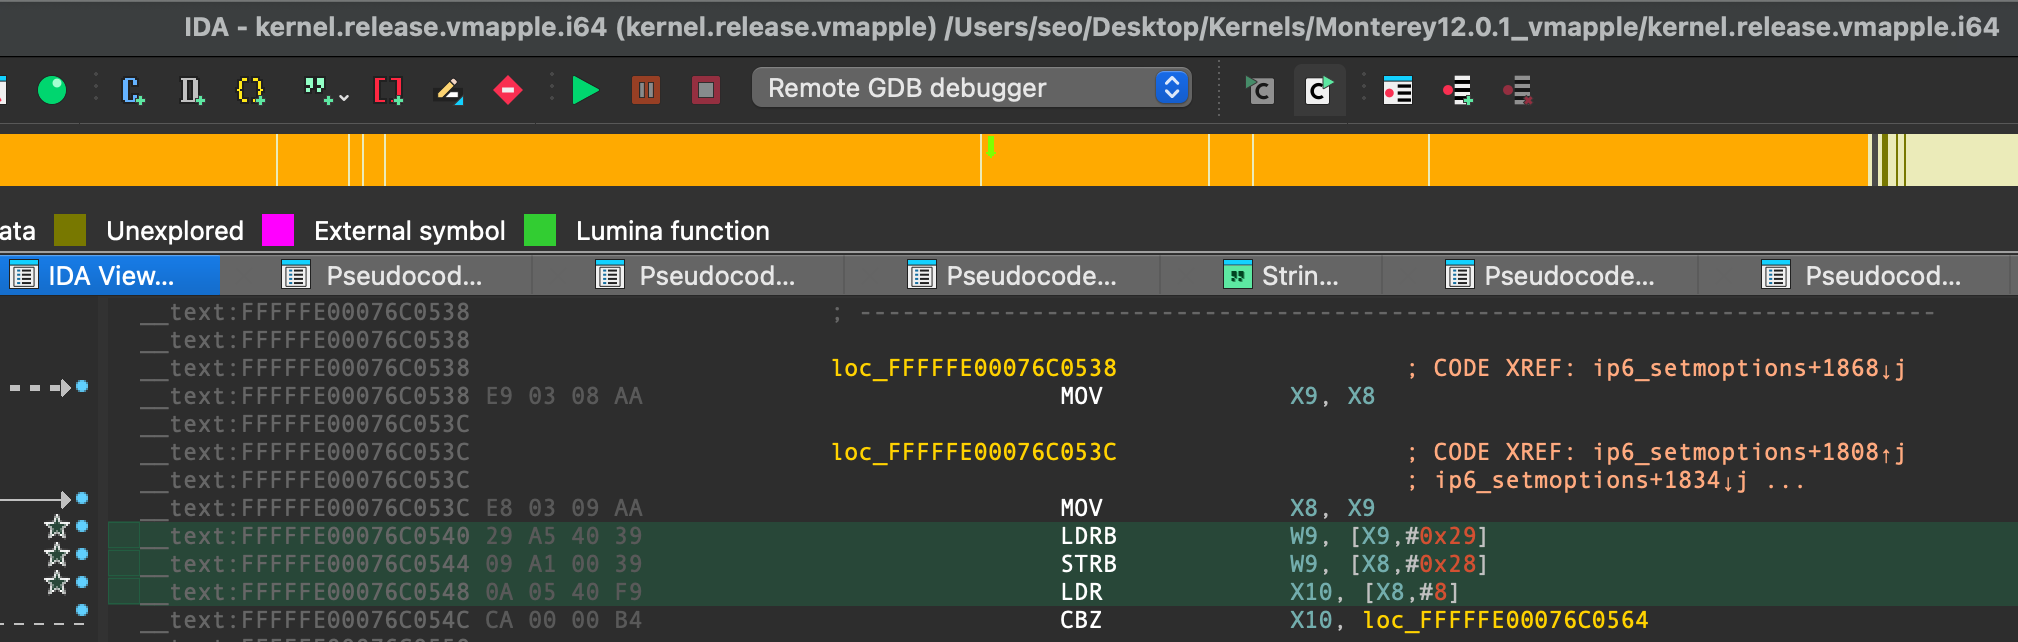This screenshot has width=2018, height=642.
Task: Click the delete breakpoint toolbar icon
Action: (x=1518, y=91)
